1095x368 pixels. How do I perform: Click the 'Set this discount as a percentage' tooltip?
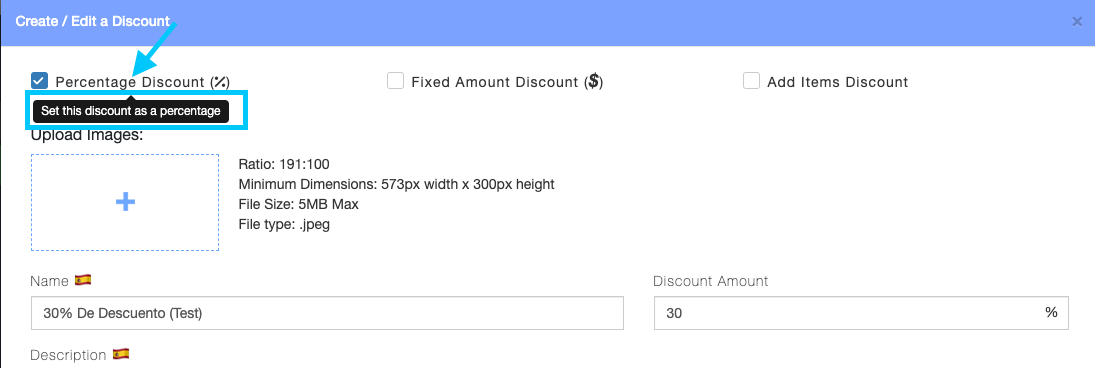coord(131,110)
